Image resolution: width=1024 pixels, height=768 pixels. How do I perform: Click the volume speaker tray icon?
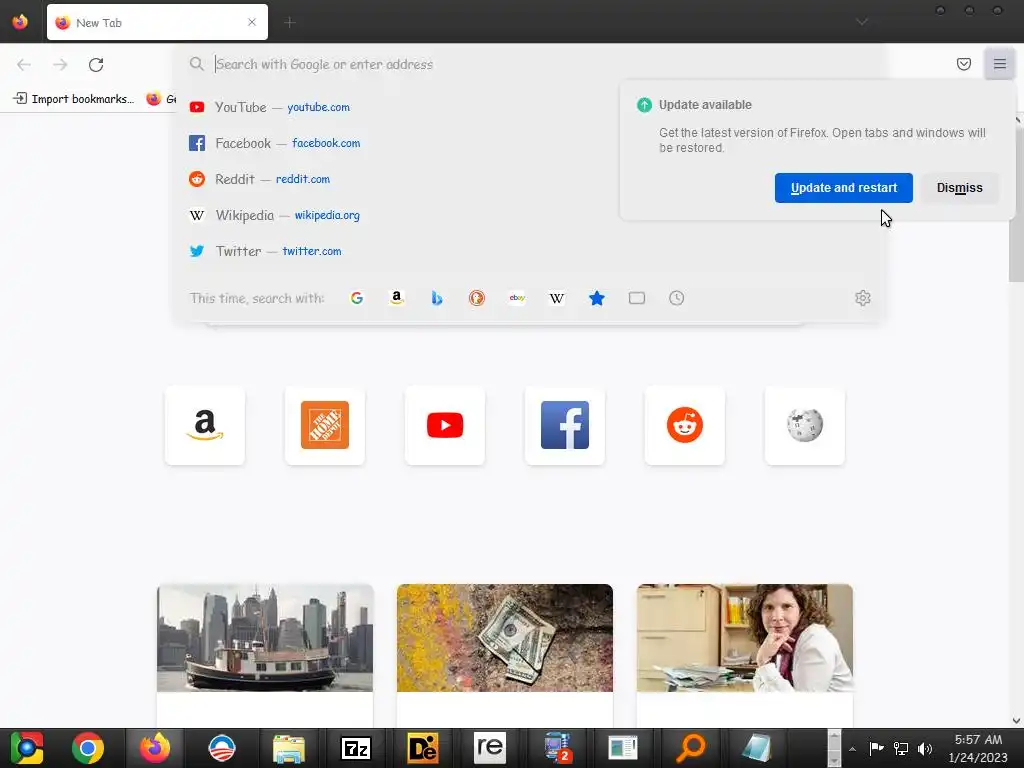click(x=925, y=748)
